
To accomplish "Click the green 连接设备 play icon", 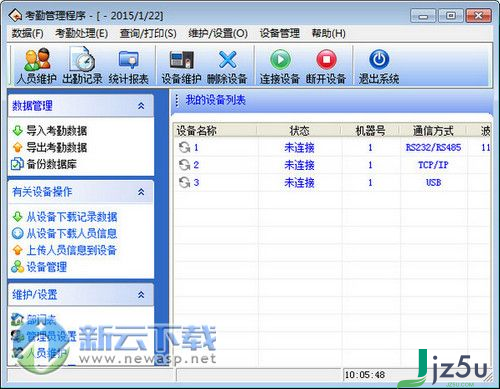I will (x=280, y=60).
